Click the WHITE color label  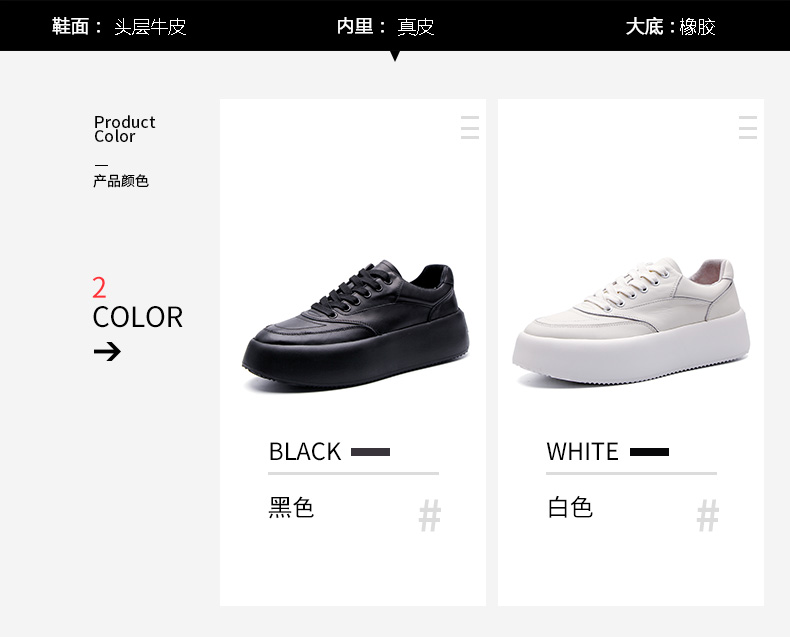[x=582, y=452]
